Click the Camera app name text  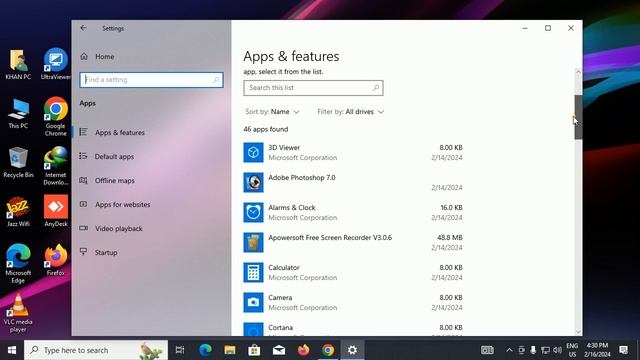(x=280, y=298)
